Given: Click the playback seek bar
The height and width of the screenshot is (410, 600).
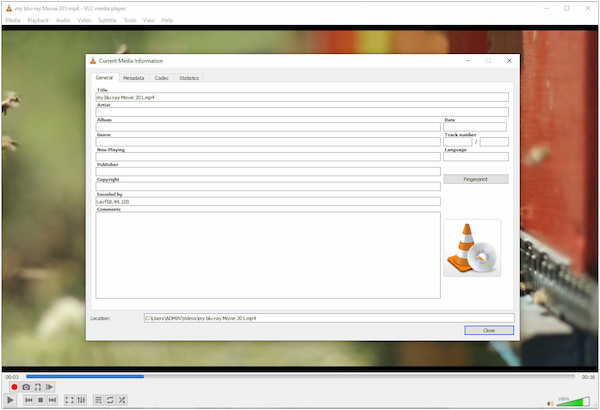Looking at the screenshot, I should click(300, 377).
